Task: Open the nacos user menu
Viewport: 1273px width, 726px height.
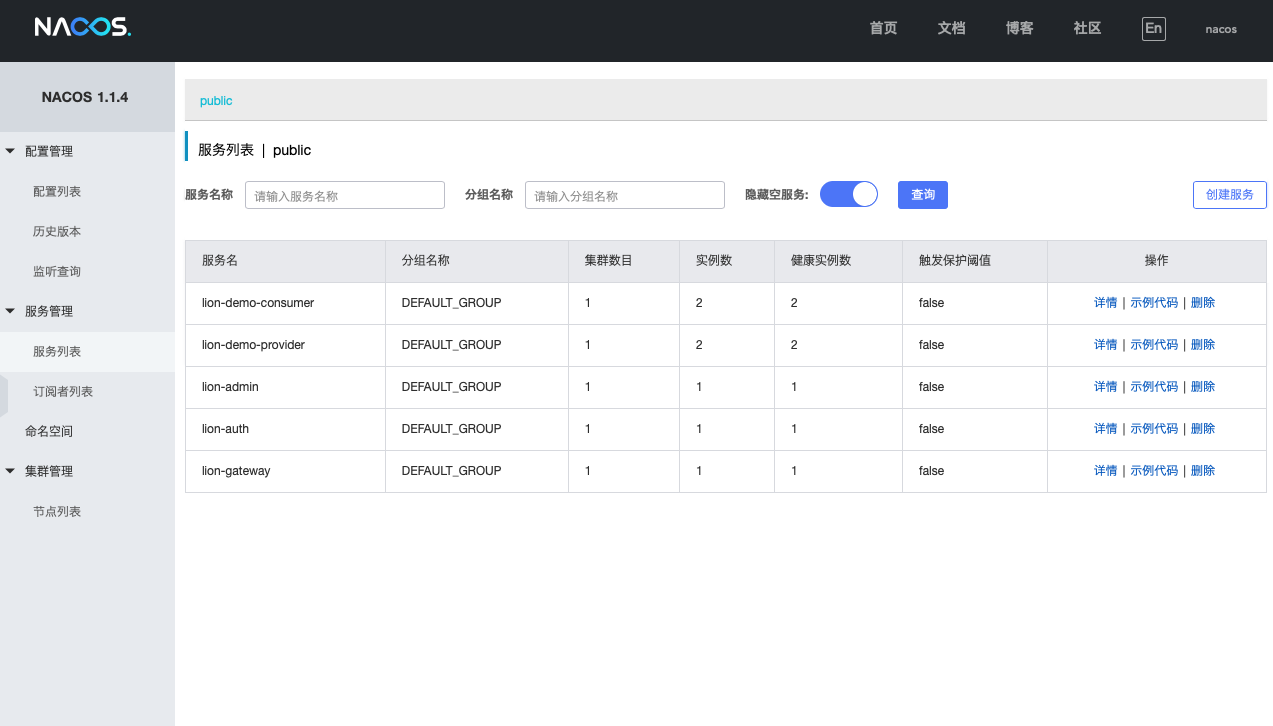Action: coord(1221,29)
